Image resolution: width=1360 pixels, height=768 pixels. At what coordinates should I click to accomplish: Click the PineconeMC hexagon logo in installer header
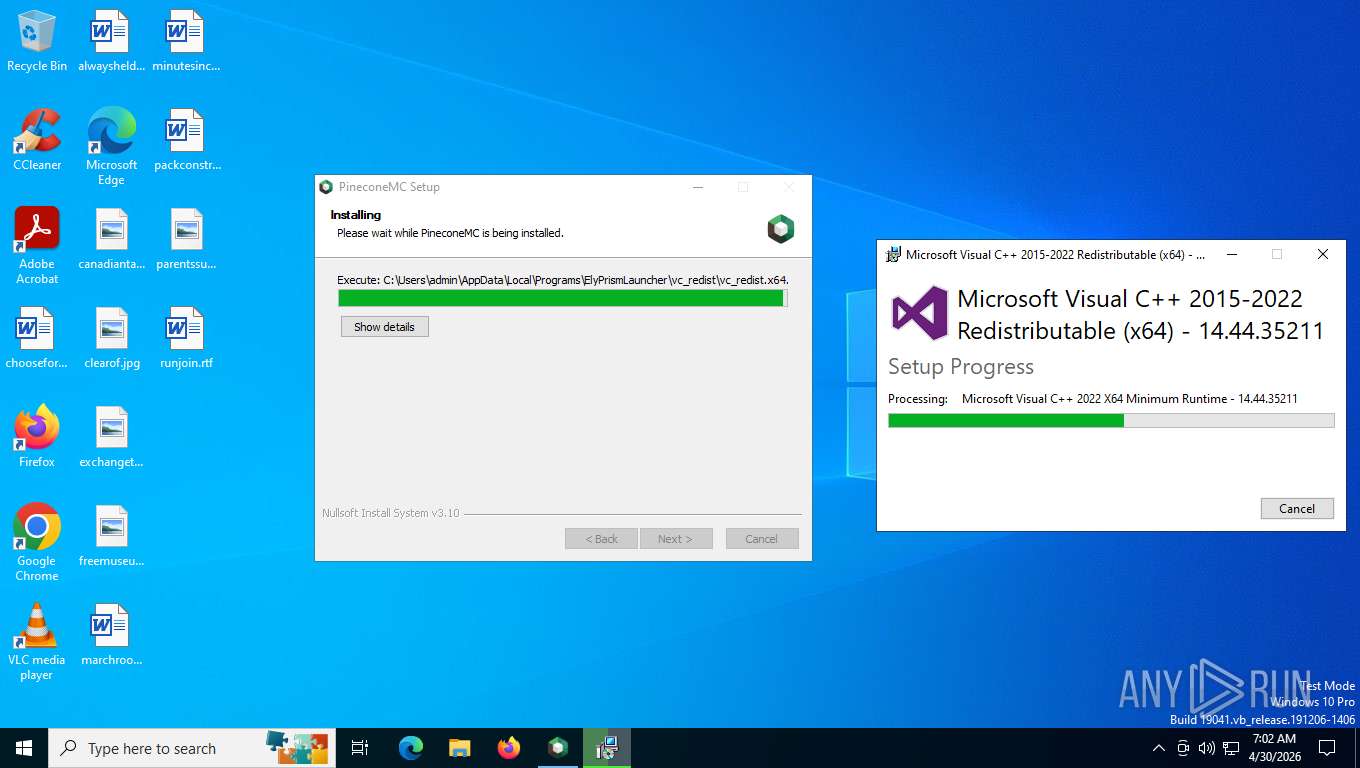tap(781, 229)
